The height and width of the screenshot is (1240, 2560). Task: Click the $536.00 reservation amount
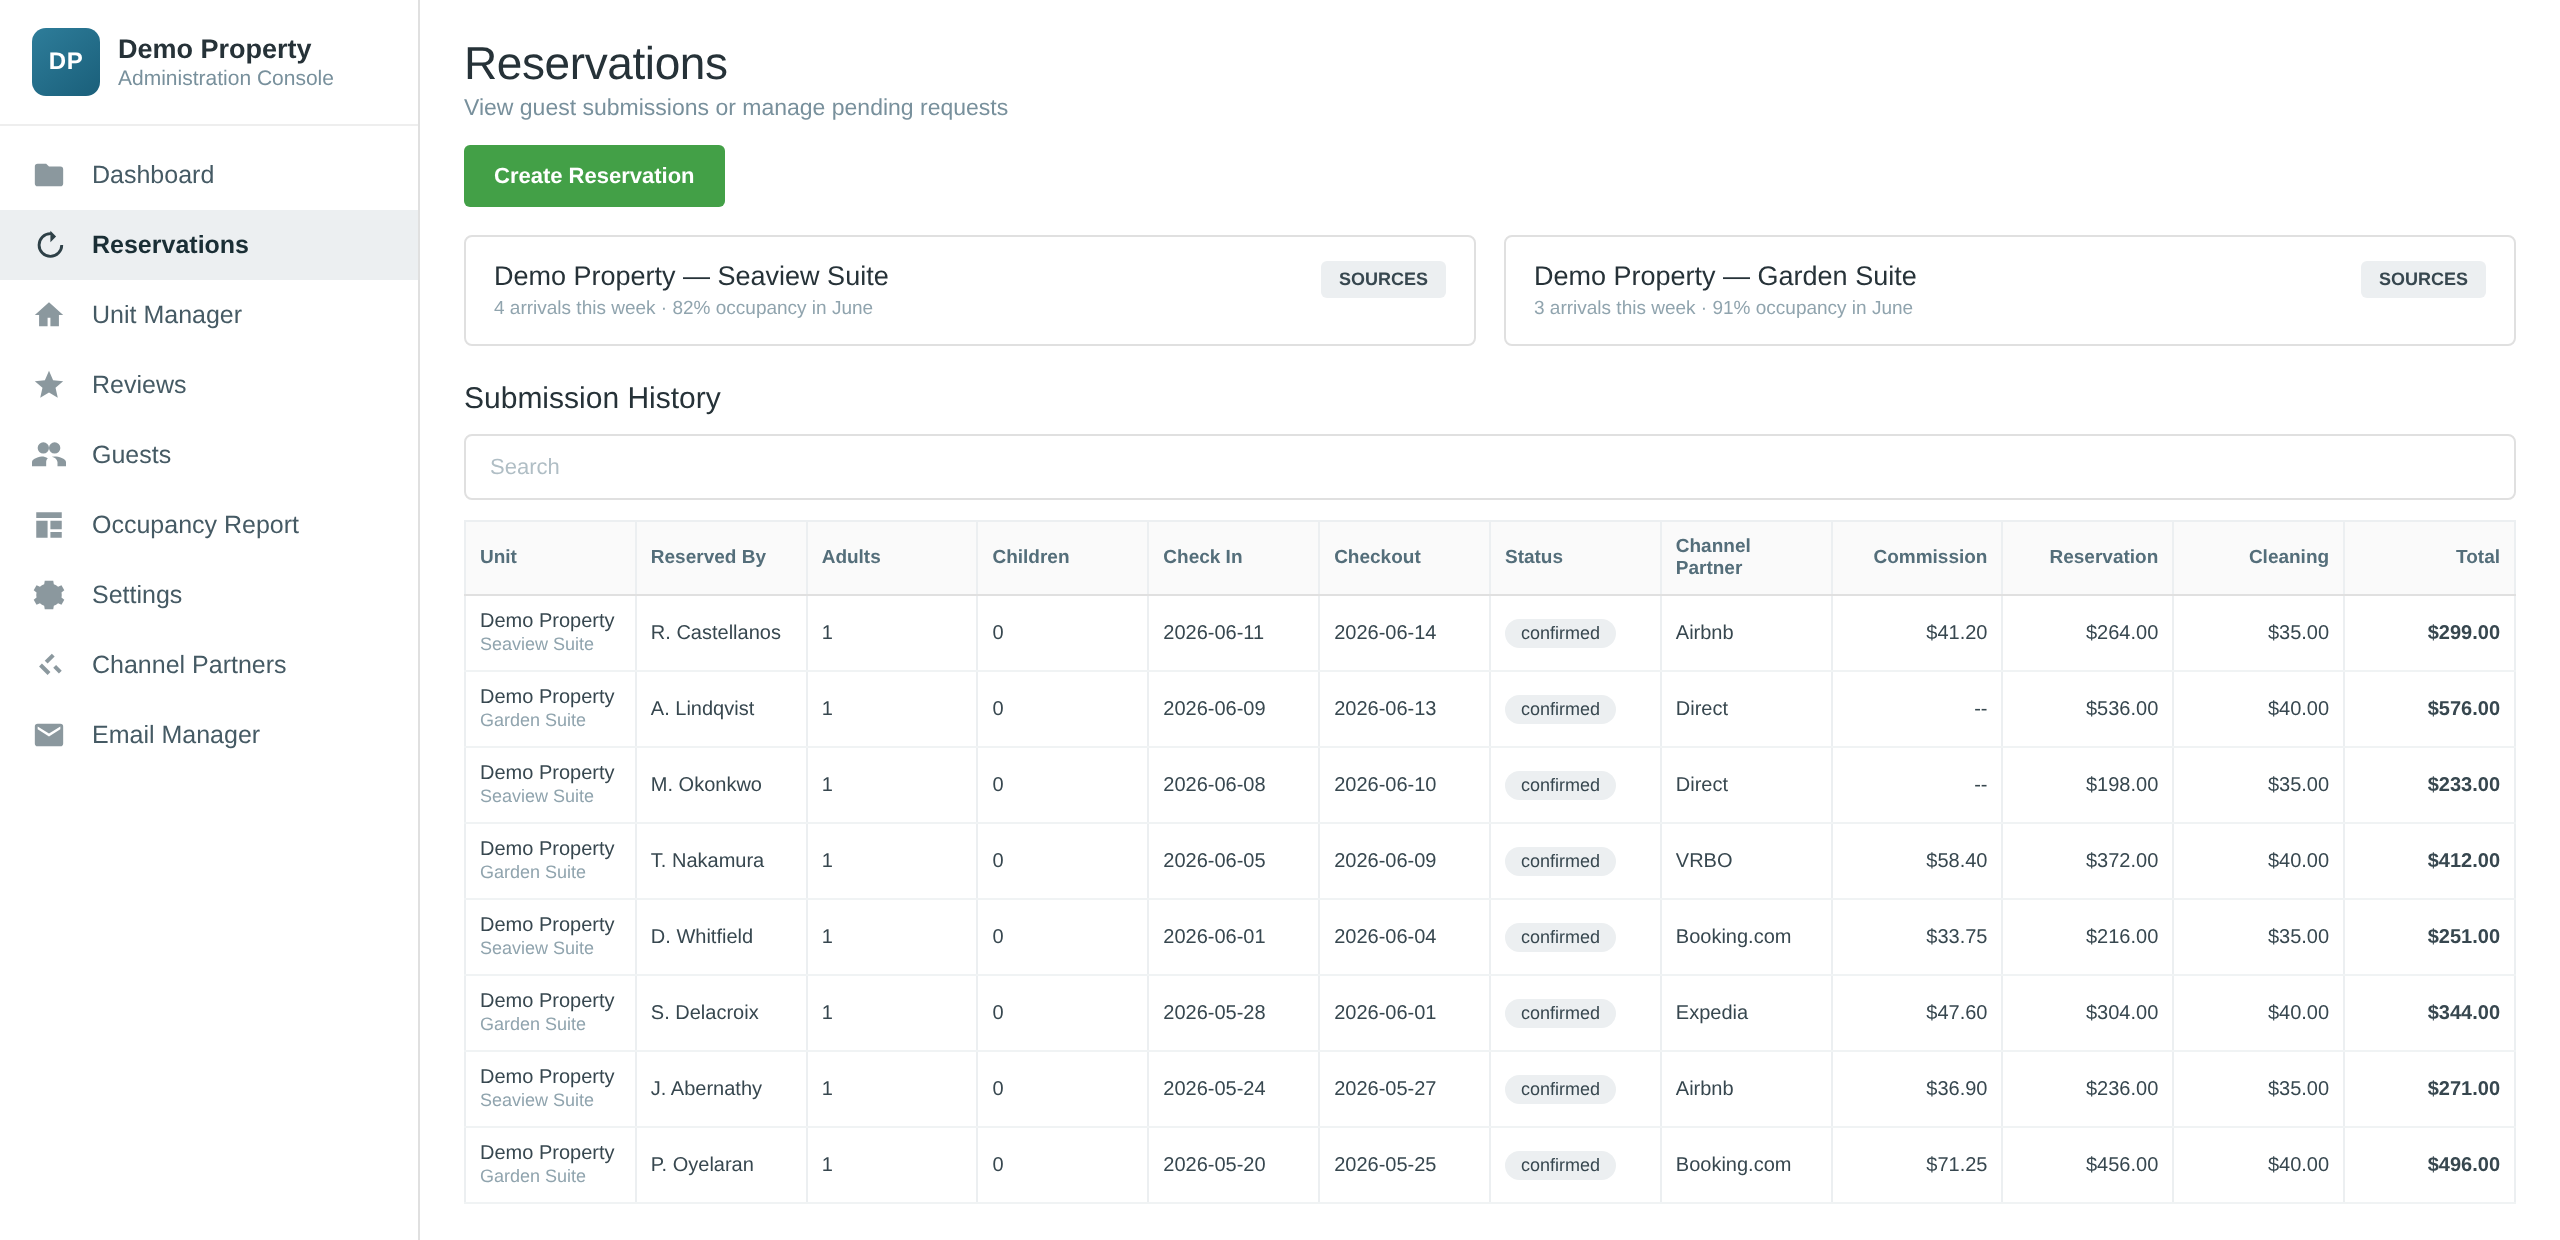tap(2121, 709)
